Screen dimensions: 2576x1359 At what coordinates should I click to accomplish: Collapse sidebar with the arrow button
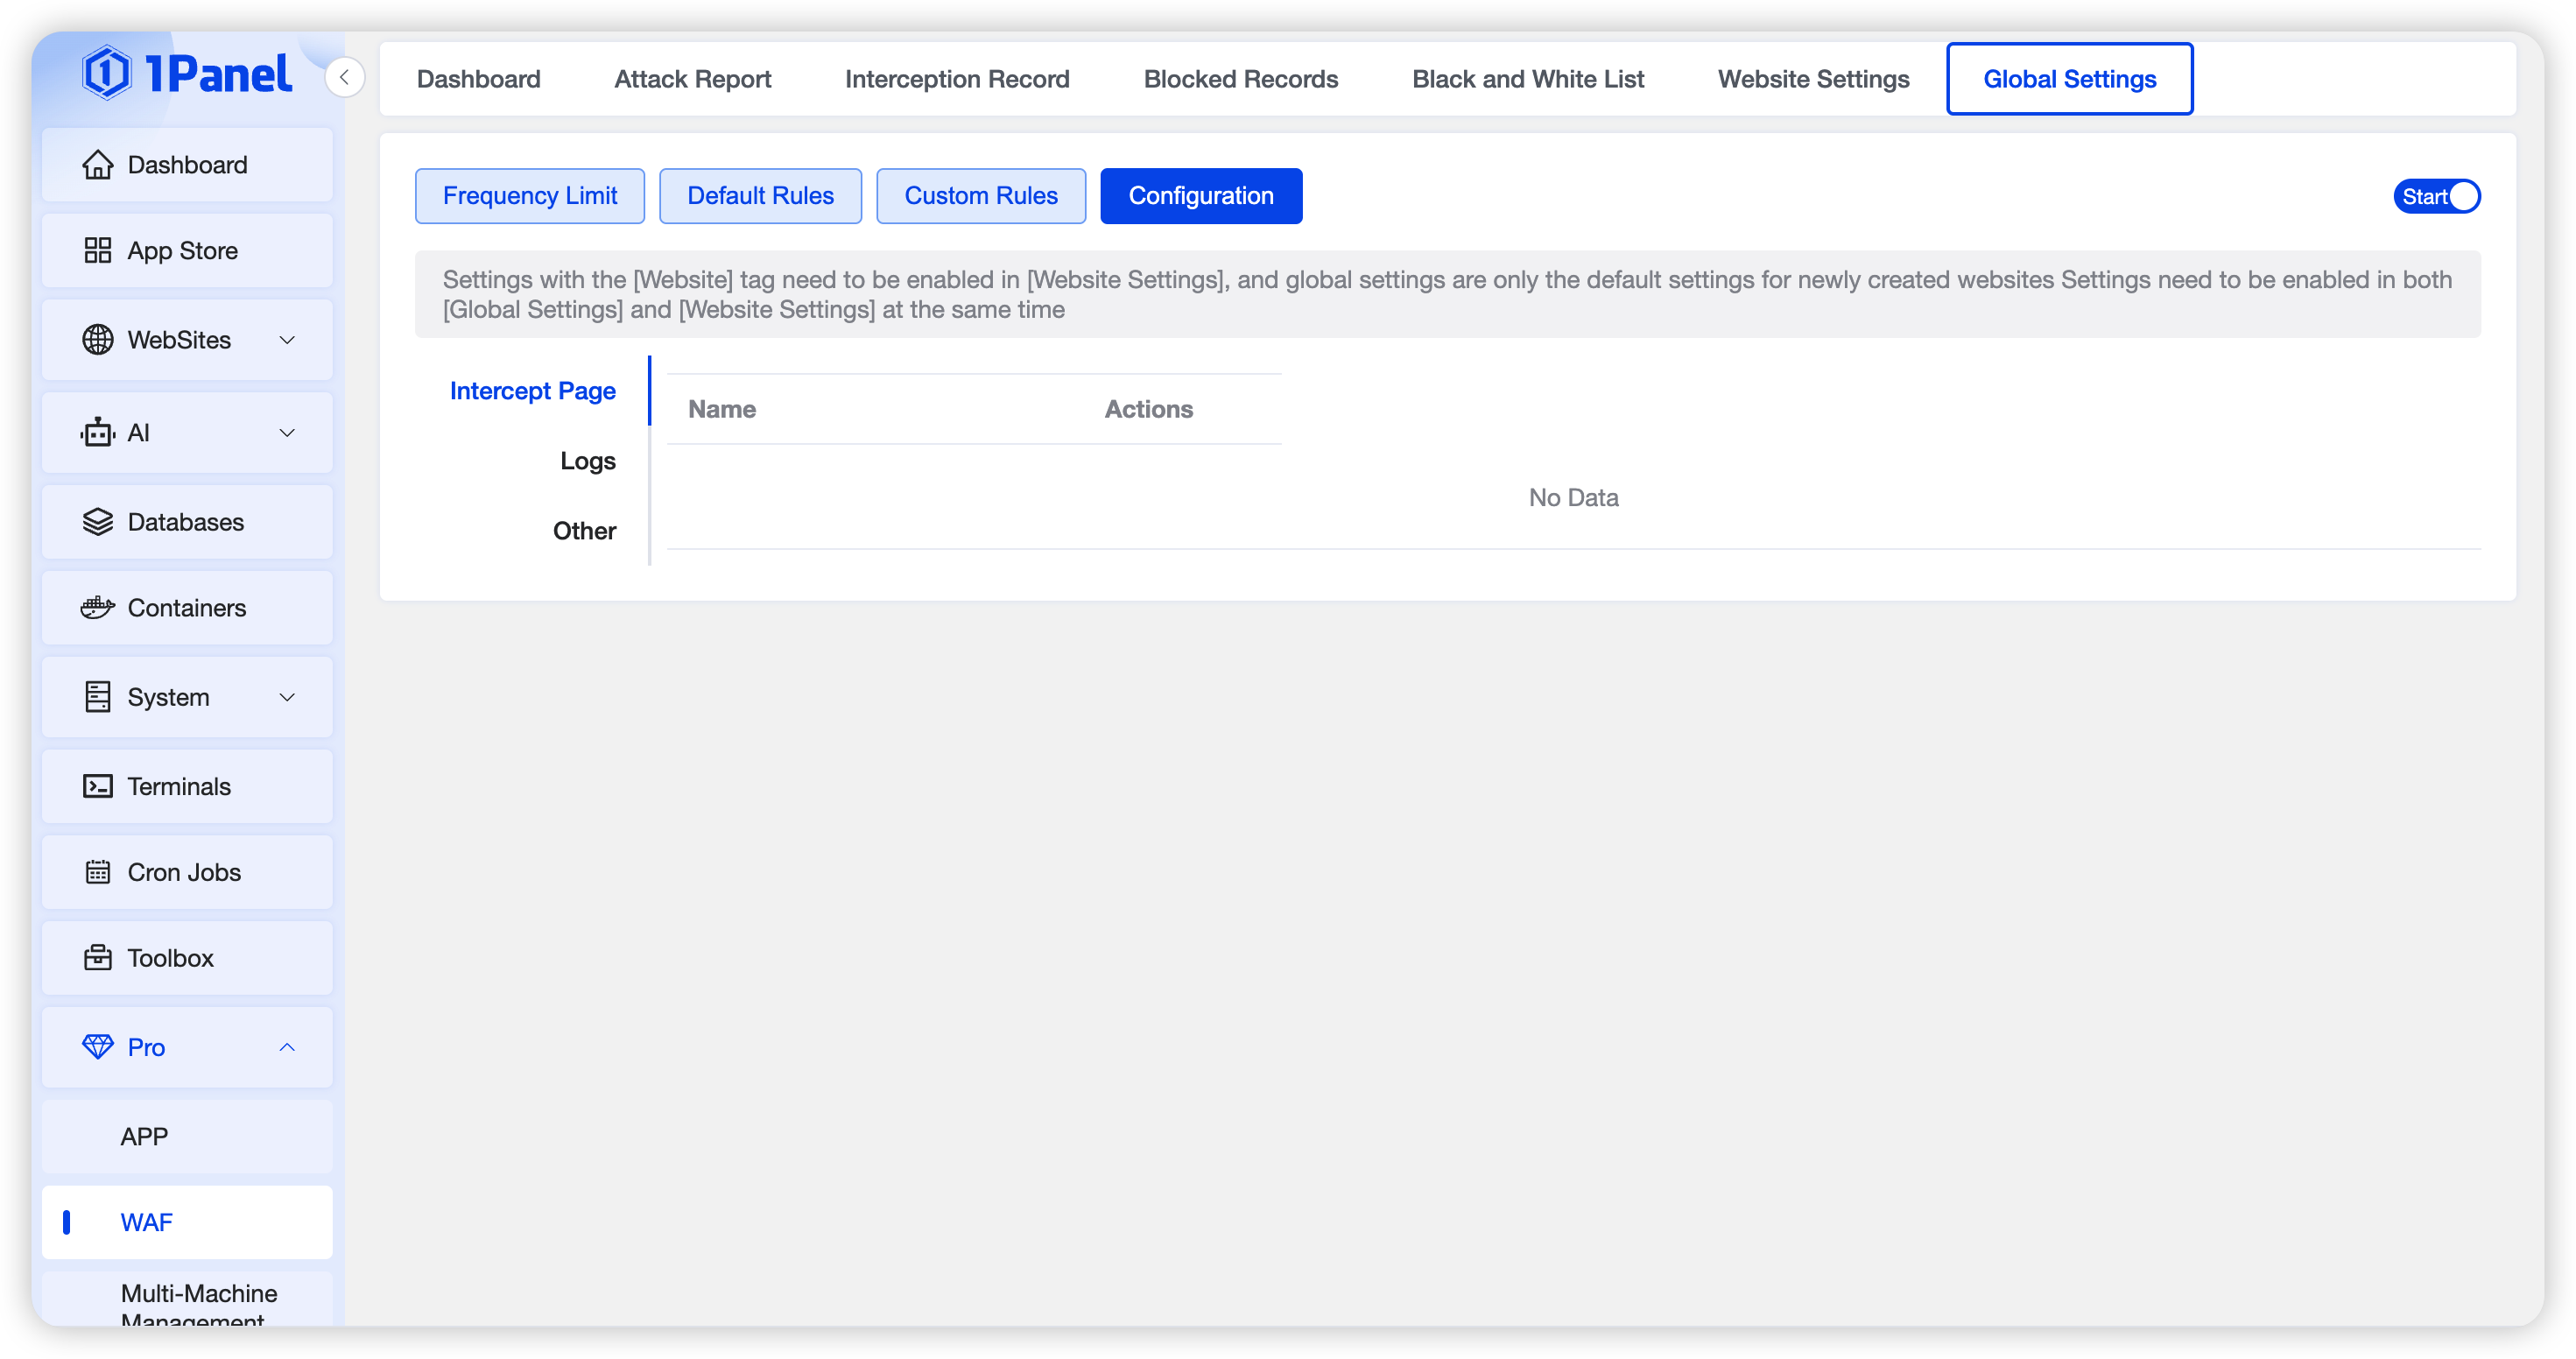(344, 77)
